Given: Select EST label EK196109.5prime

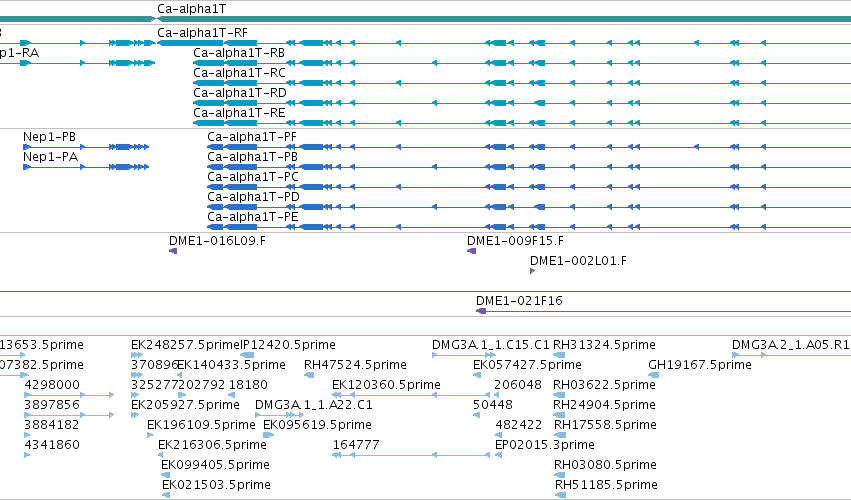Looking at the screenshot, I should point(201,426).
